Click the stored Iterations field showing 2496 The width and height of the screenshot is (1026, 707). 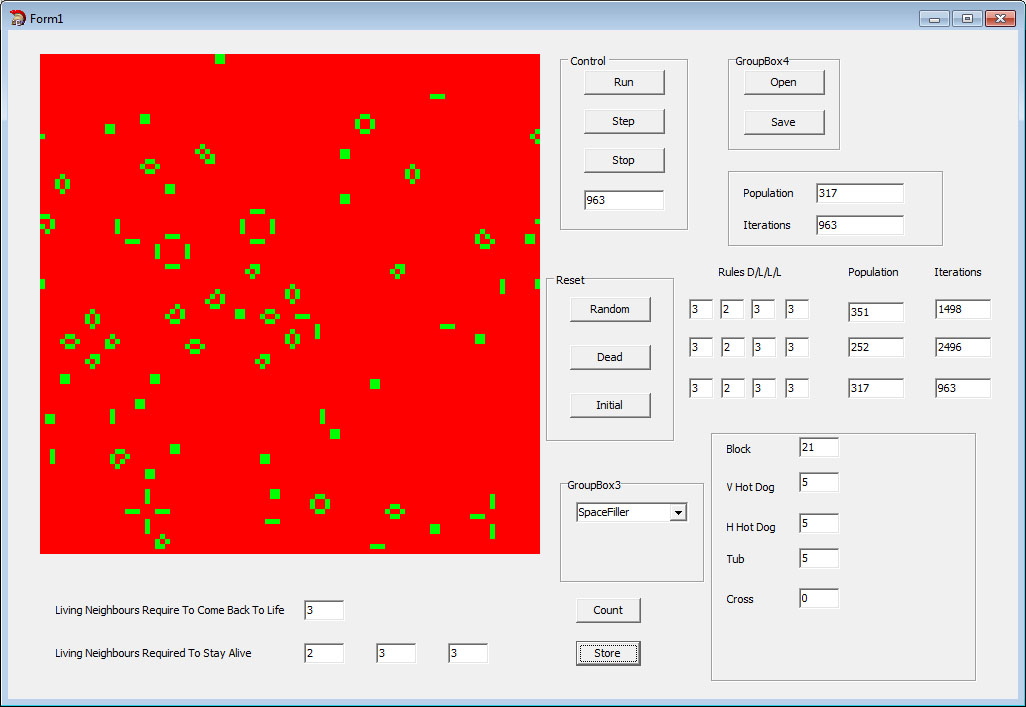pyautogui.click(x=963, y=347)
